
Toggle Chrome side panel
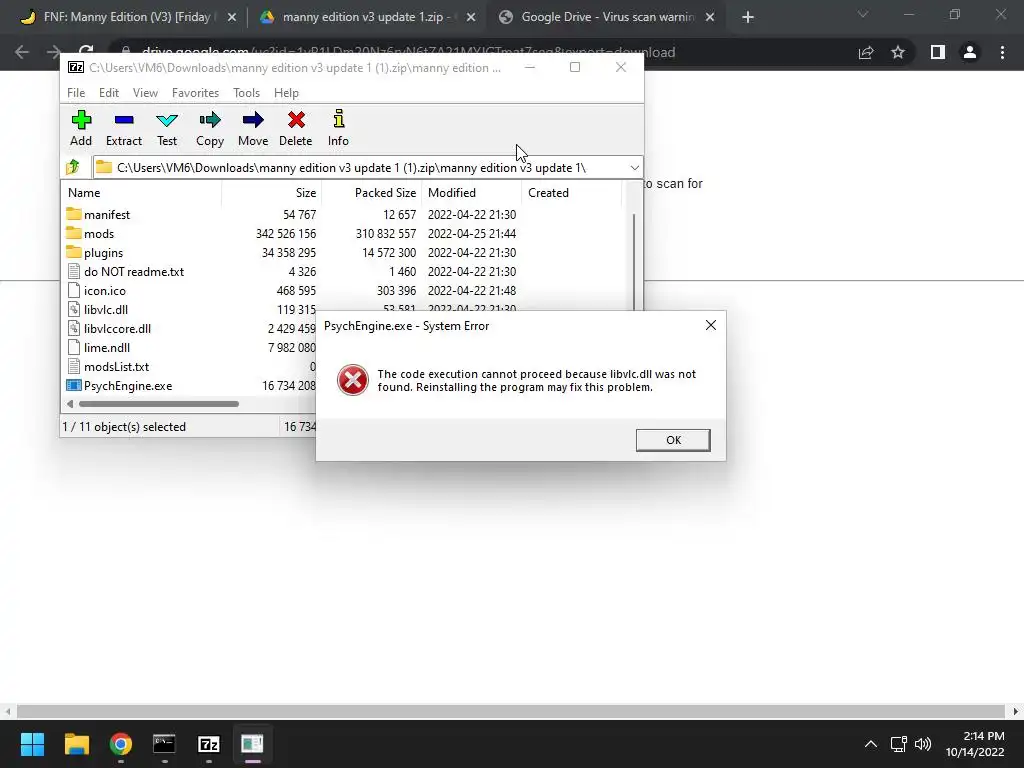coord(938,52)
